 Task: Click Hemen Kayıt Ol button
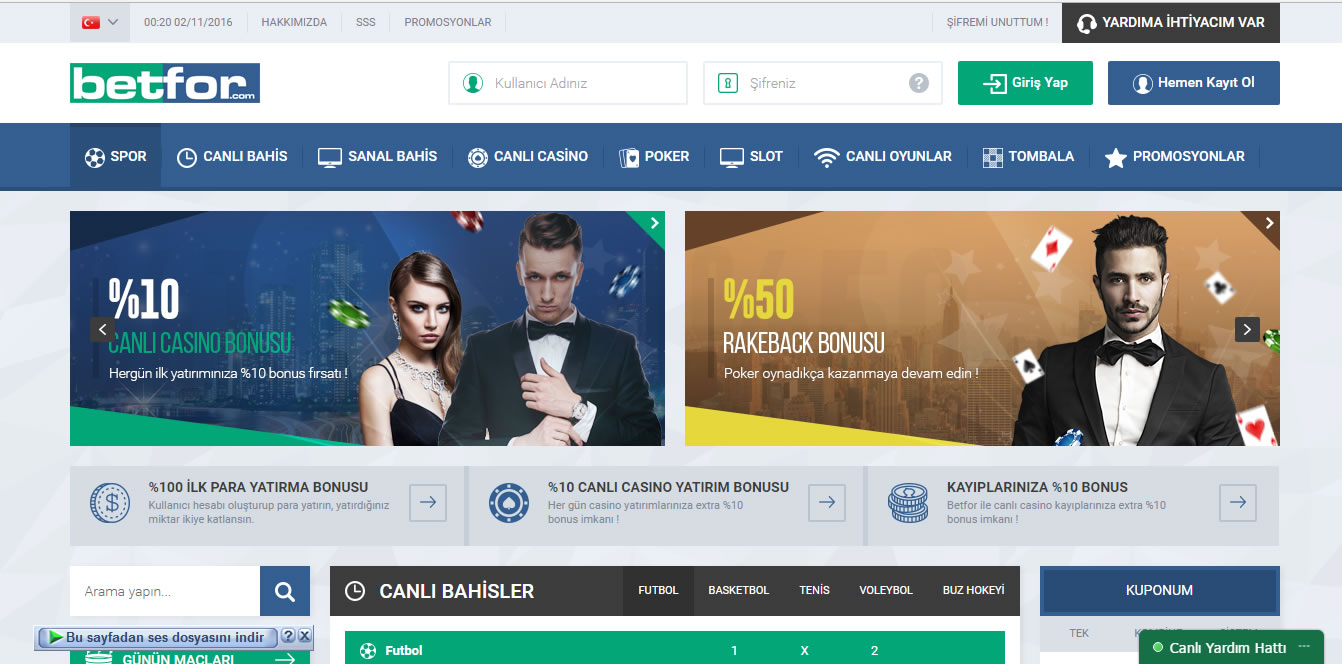coord(1194,83)
